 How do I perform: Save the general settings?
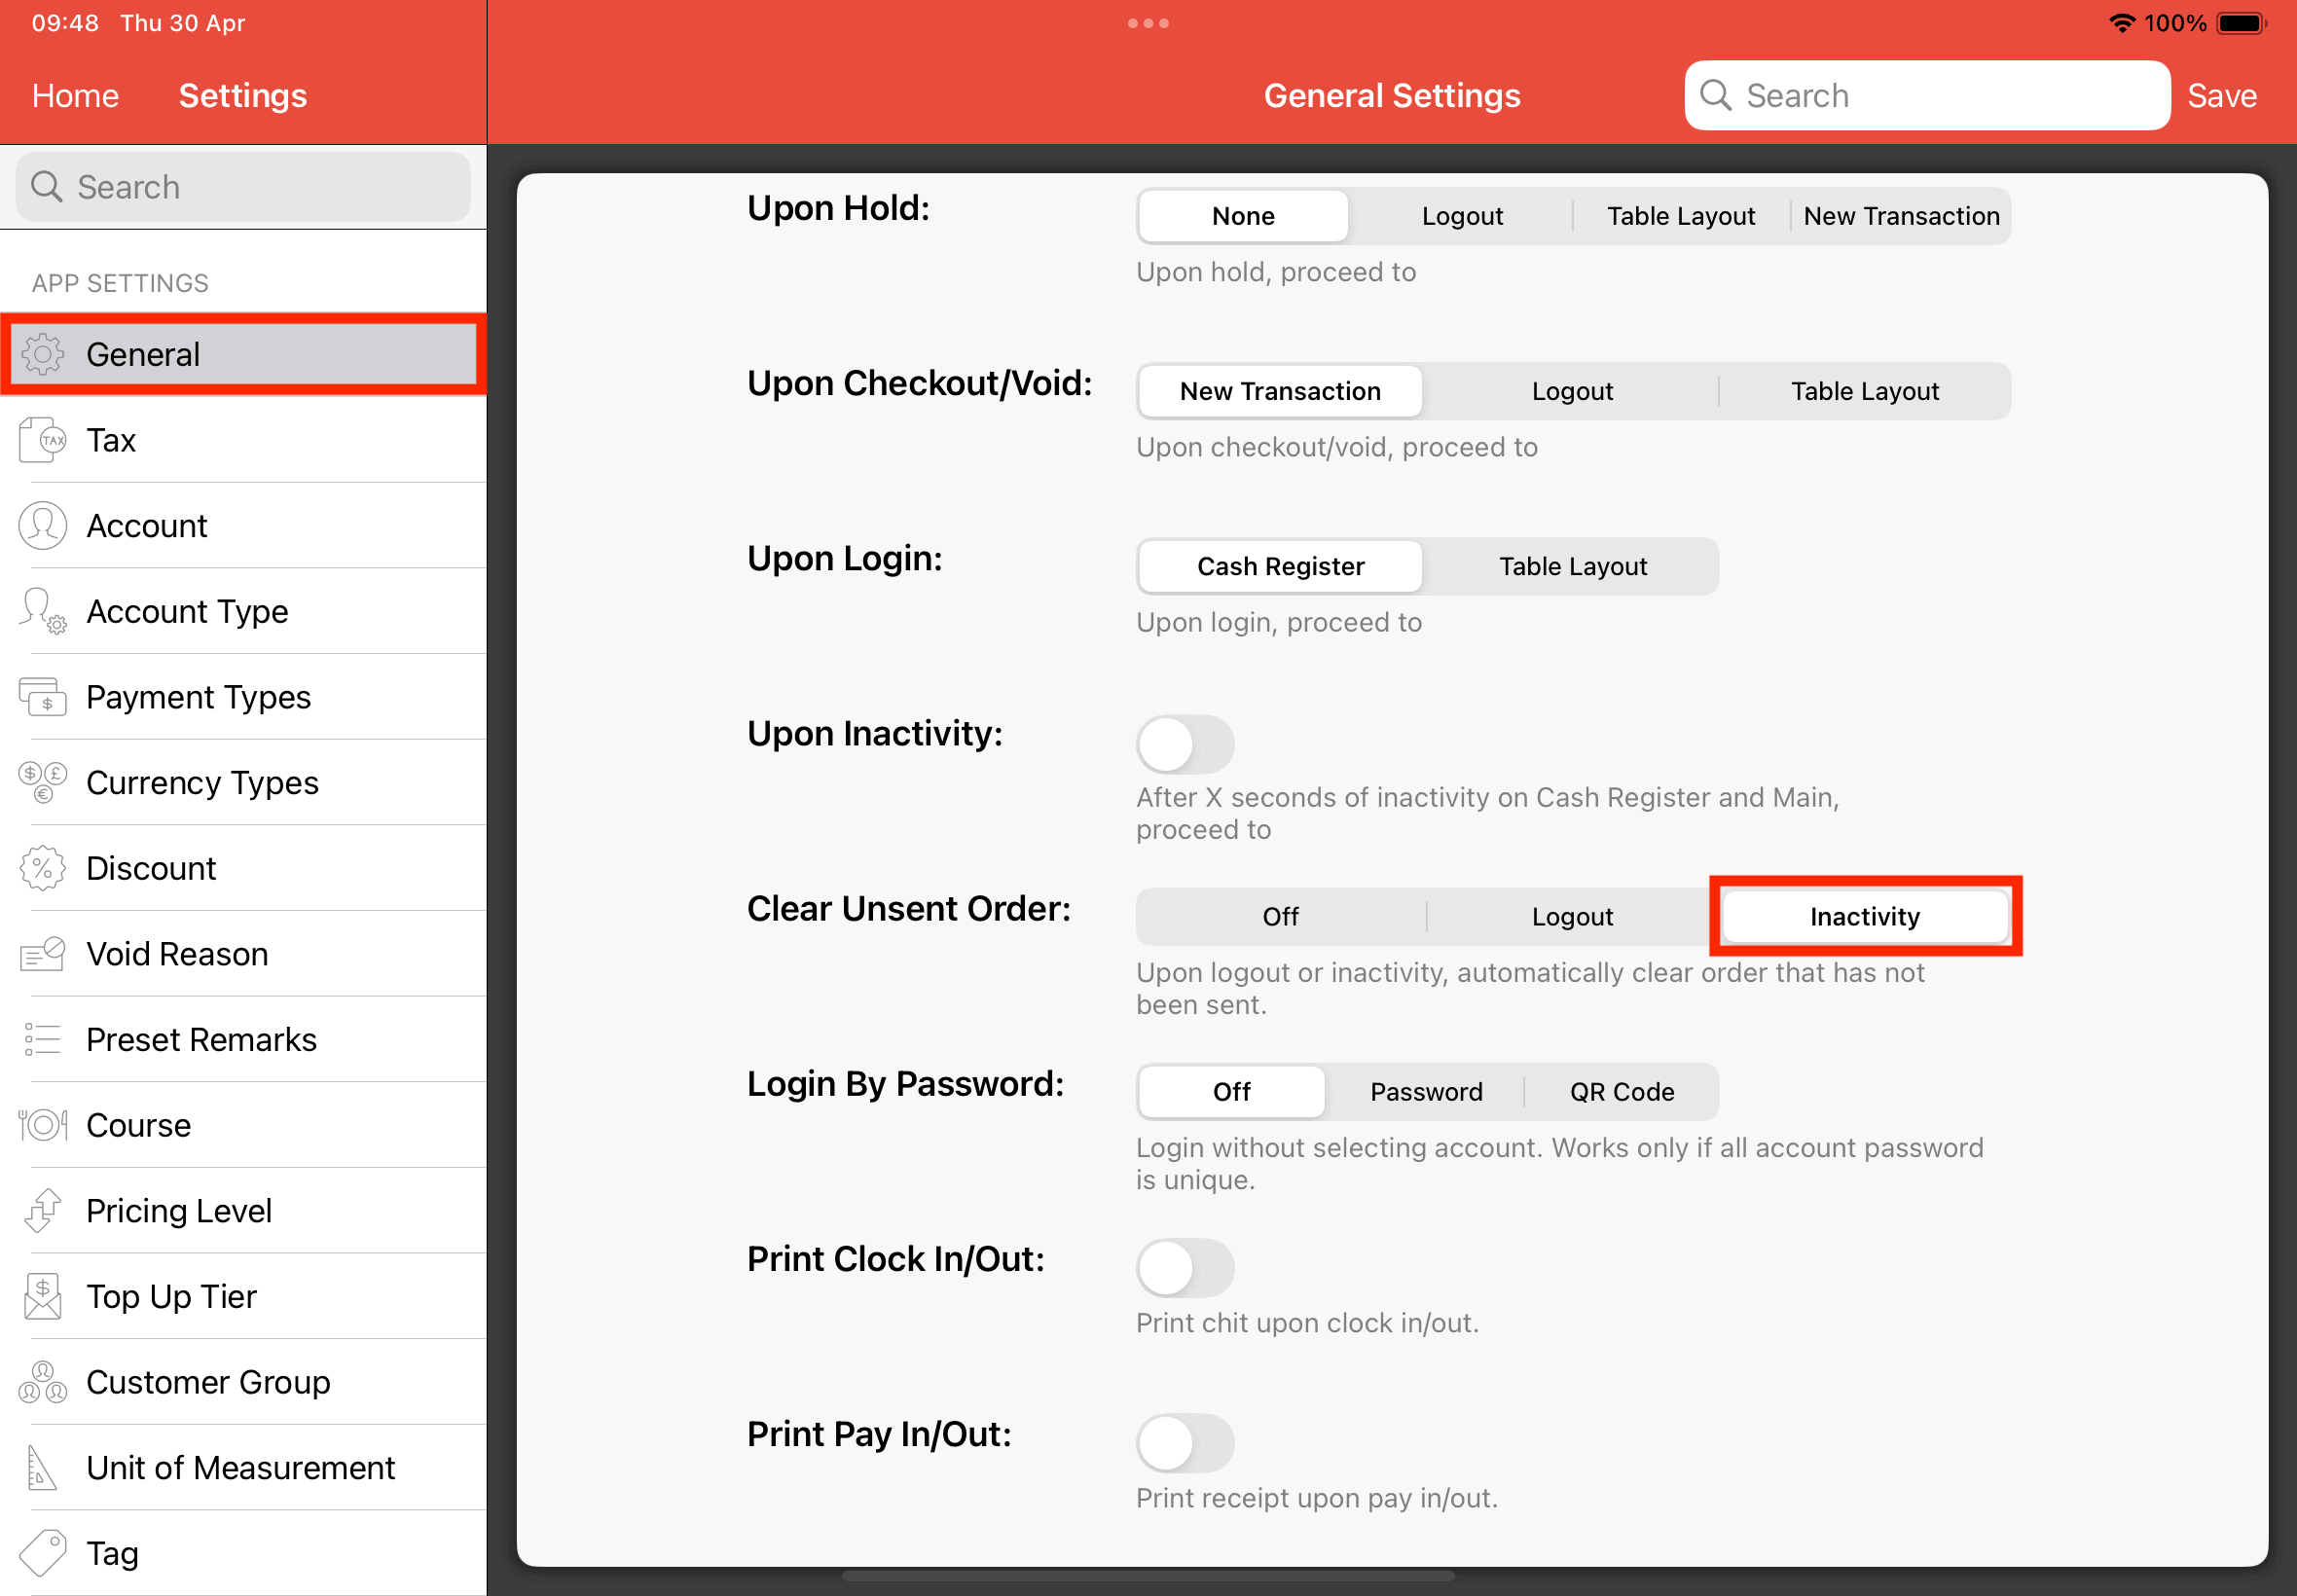pos(2221,95)
